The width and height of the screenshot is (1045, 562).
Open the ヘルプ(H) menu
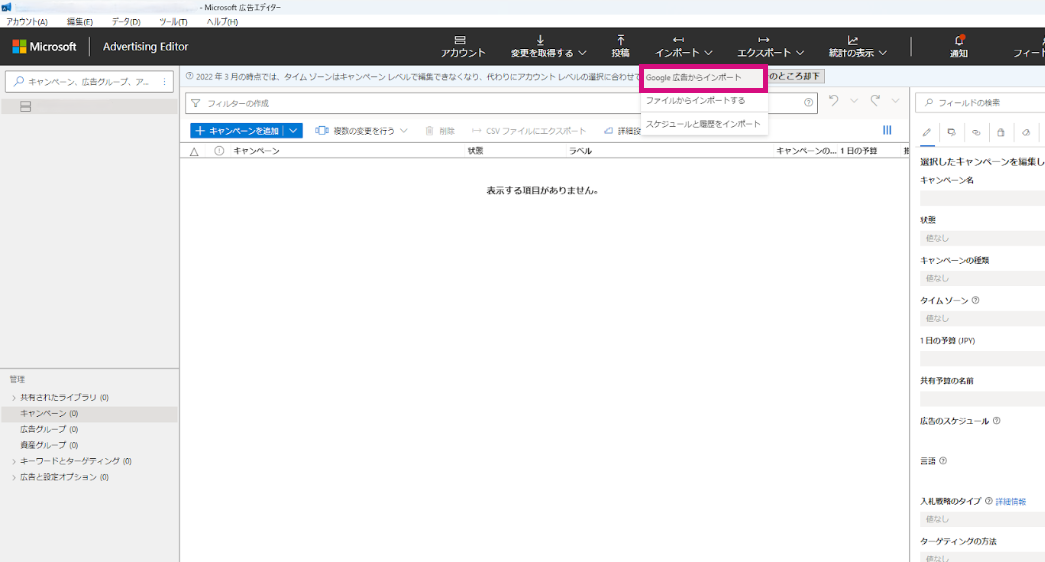[x=222, y=21]
